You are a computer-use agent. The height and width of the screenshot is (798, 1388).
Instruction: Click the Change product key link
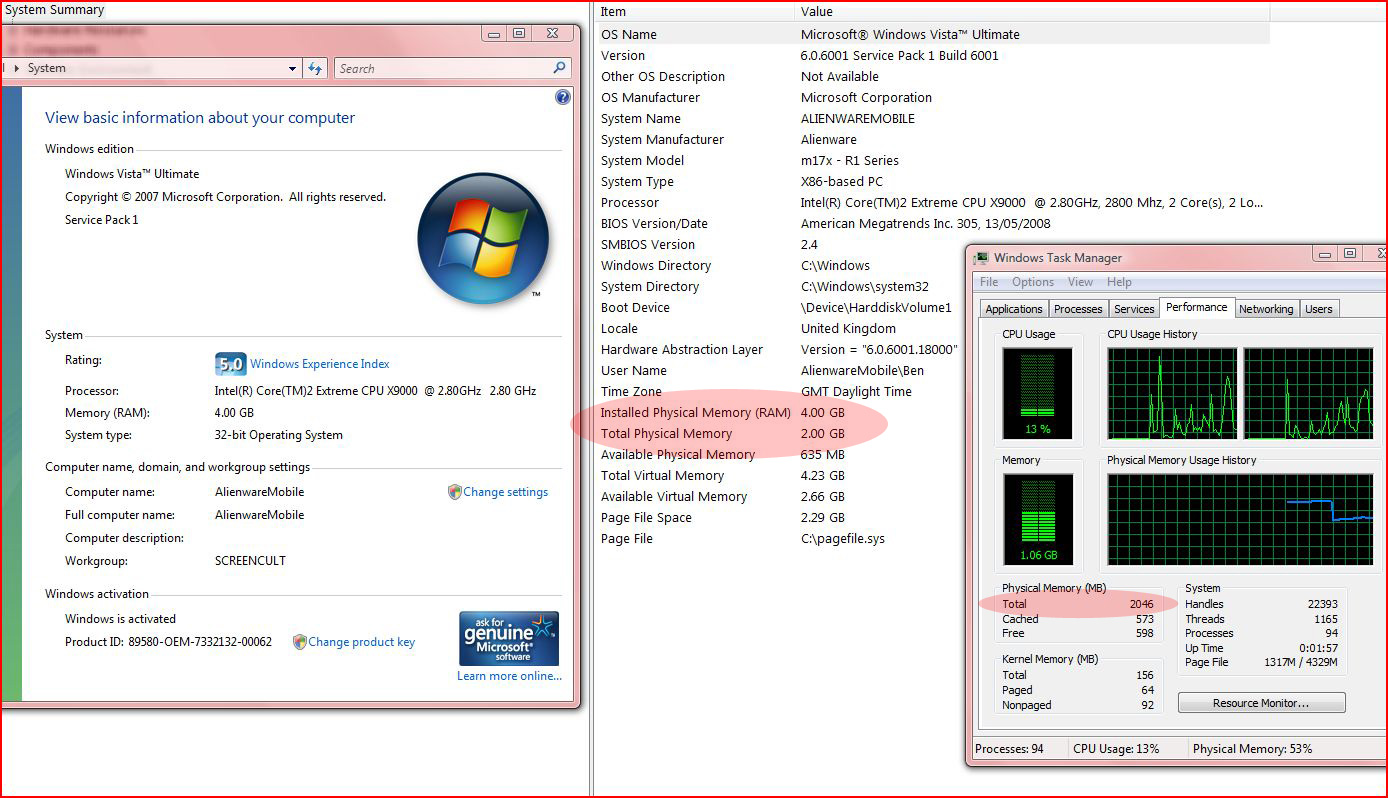click(x=362, y=642)
